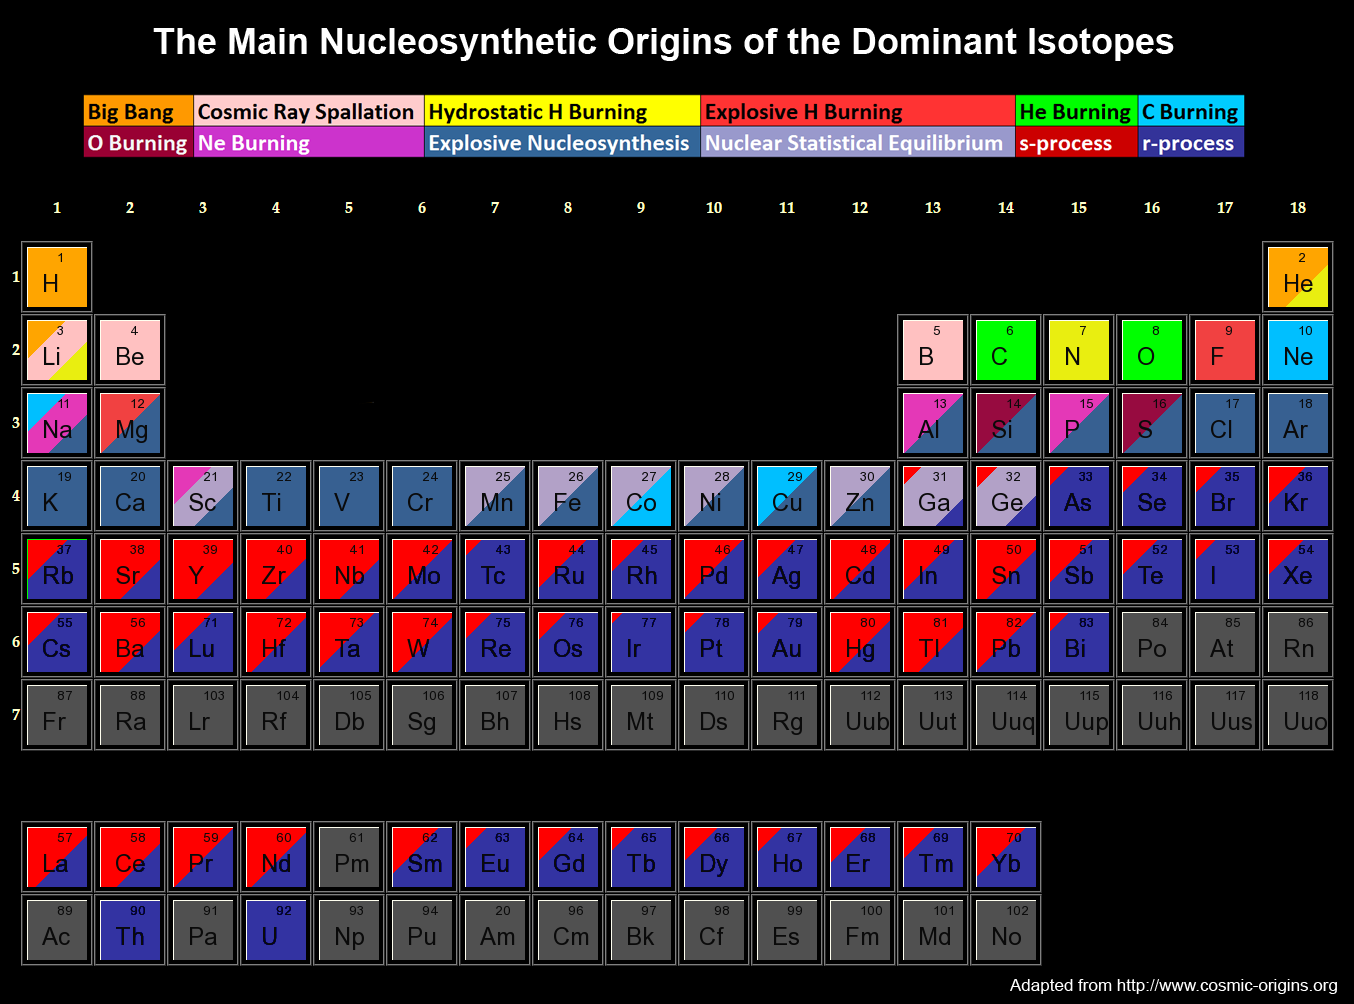Viewport: 1354px width, 1004px height.
Task: Click the Uranium (U) element tile
Action: [x=276, y=930]
